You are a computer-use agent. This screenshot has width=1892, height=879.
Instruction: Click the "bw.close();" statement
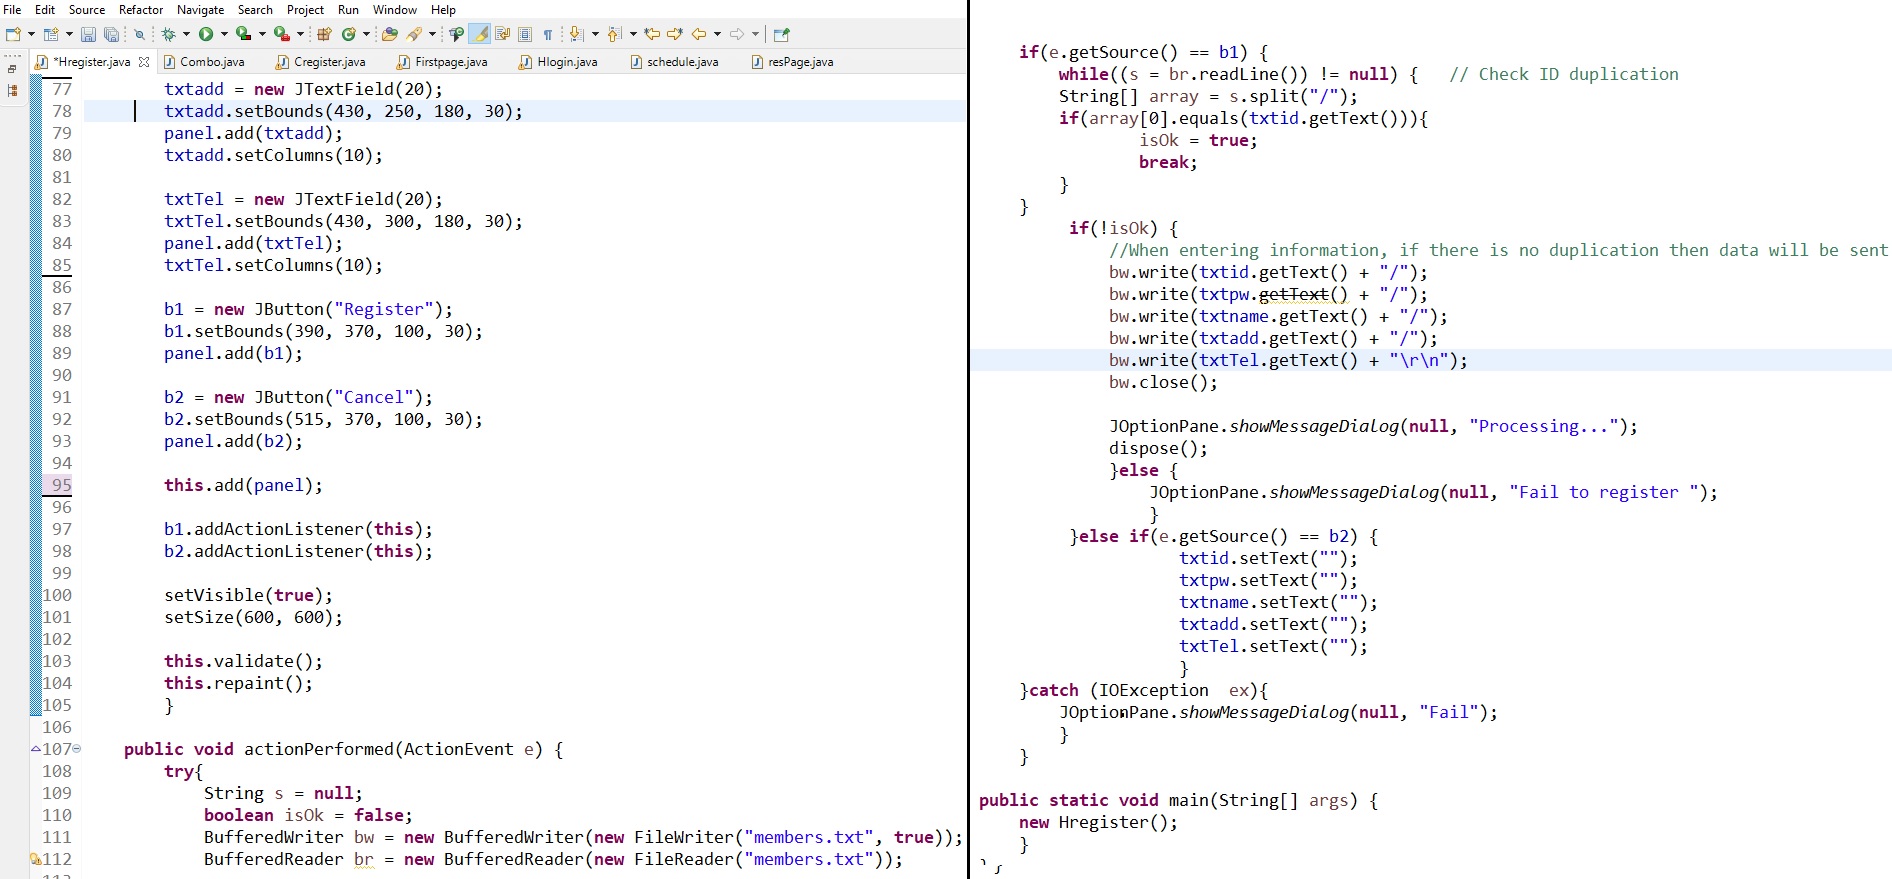click(1164, 382)
